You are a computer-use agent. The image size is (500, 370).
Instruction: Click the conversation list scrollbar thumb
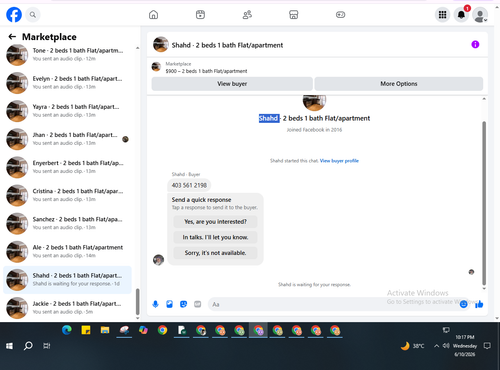tap(137, 302)
